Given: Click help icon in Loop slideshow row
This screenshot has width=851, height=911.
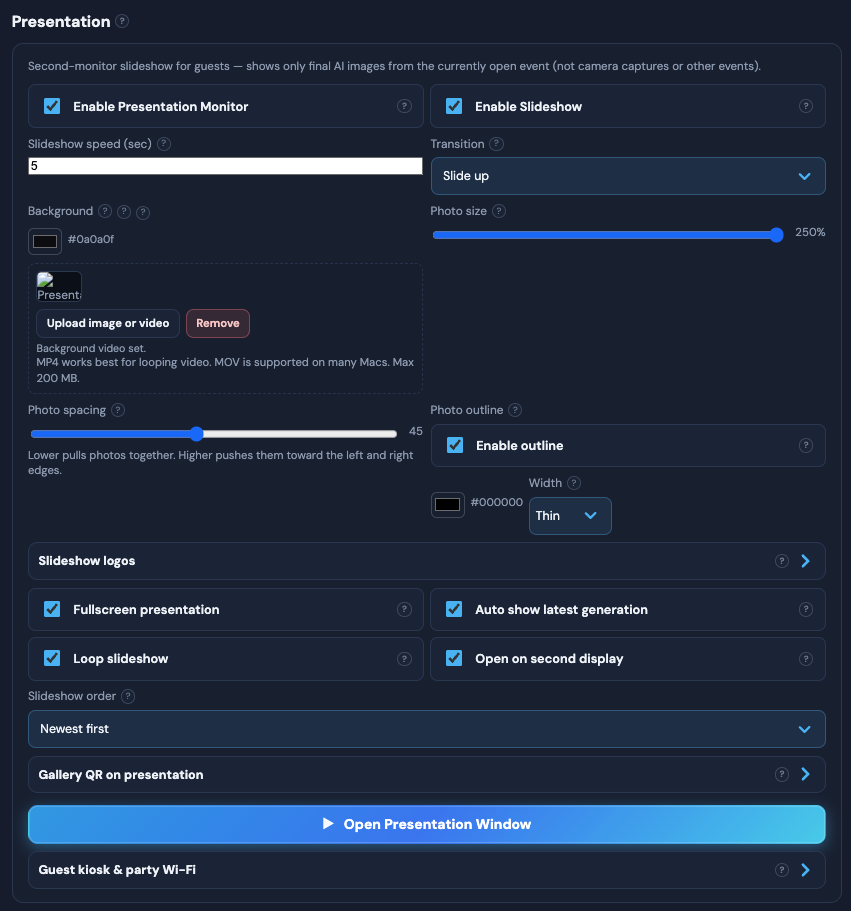Looking at the screenshot, I should pos(404,659).
